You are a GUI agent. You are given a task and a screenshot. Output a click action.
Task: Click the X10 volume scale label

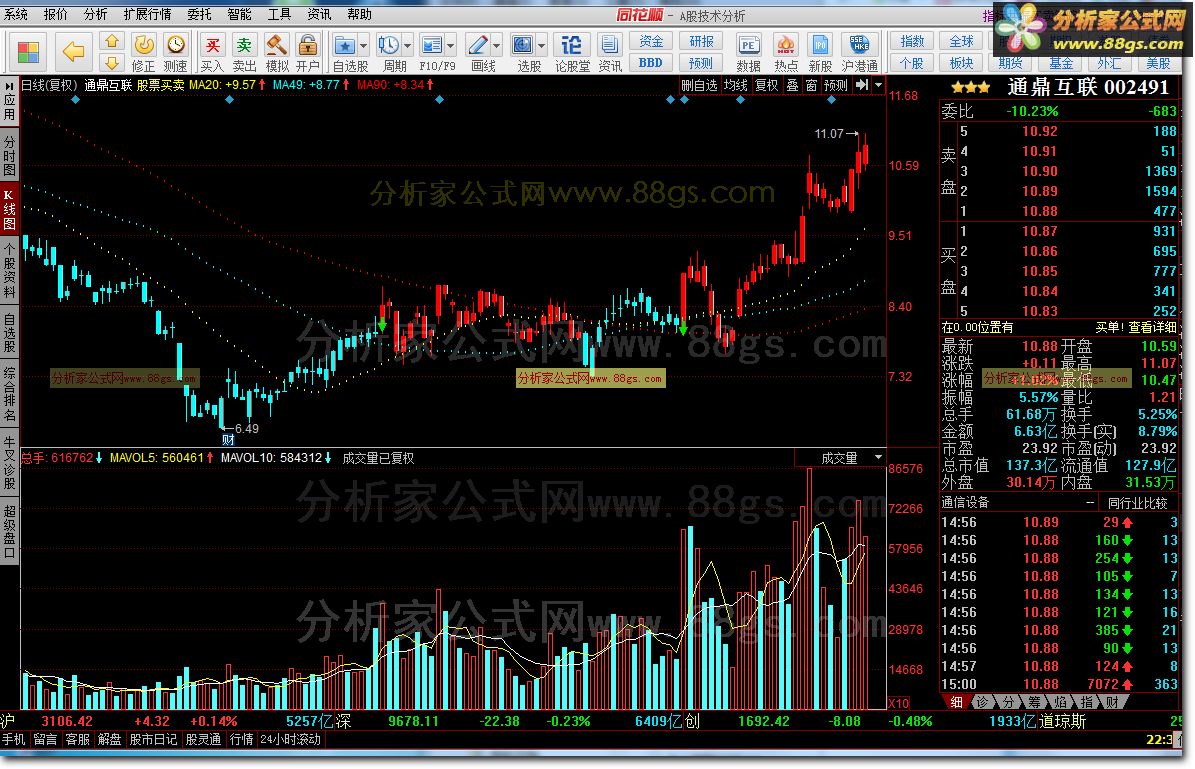[x=899, y=703]
